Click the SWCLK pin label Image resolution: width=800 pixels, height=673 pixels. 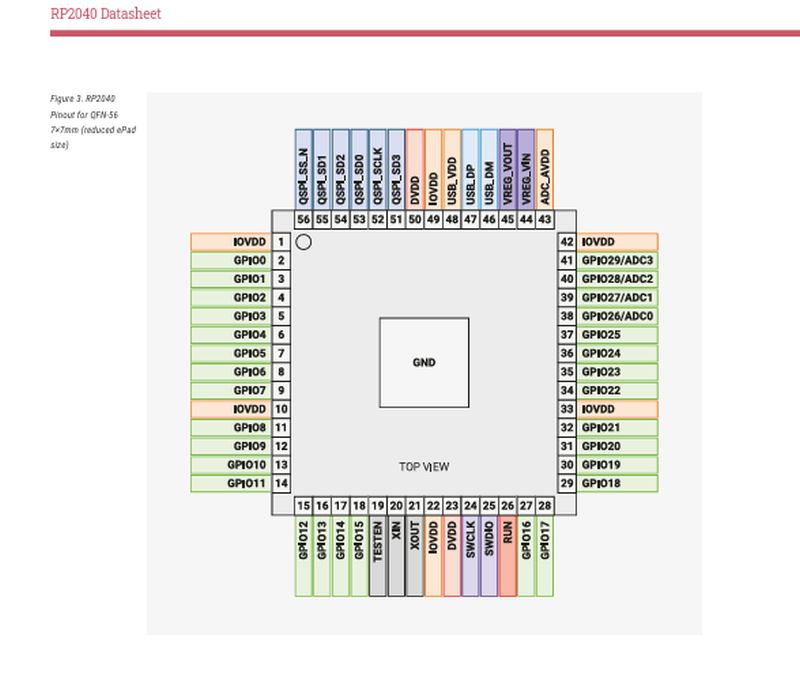pyautogui.click(x=470, y=556)
